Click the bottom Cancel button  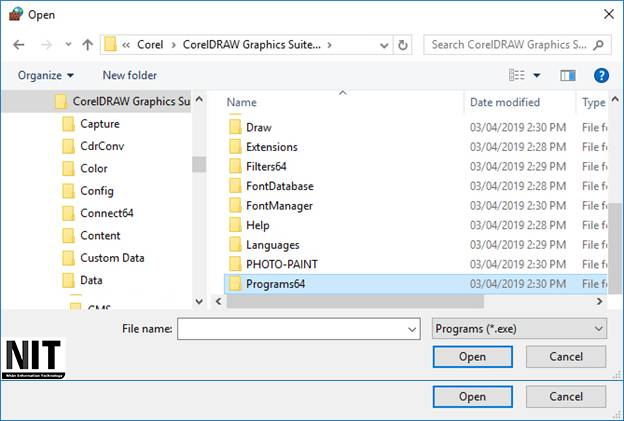(566, 397)
